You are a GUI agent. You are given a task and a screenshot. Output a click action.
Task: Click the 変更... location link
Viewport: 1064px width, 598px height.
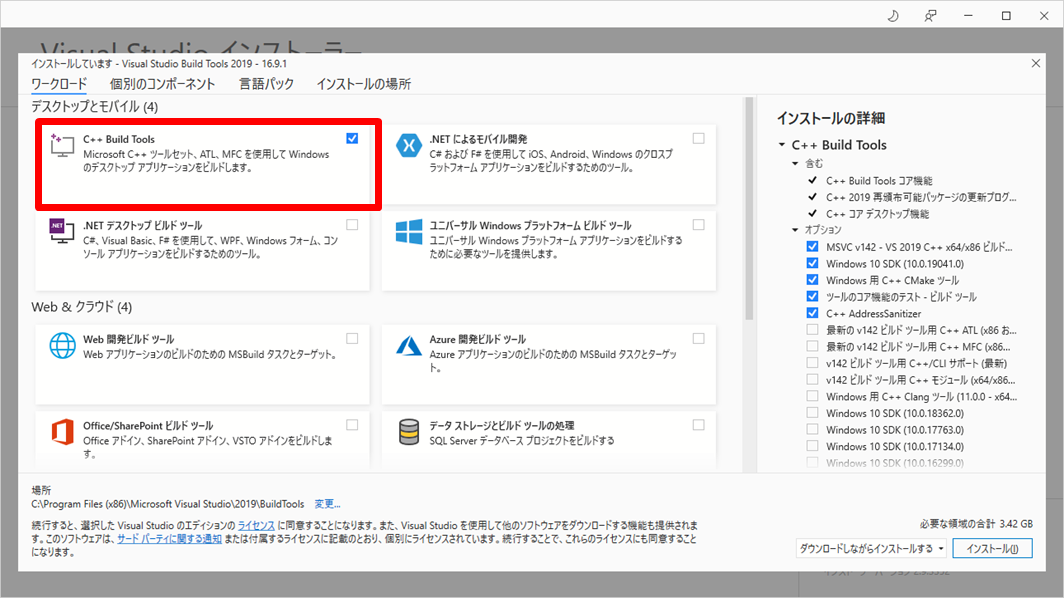click(327, 504)
